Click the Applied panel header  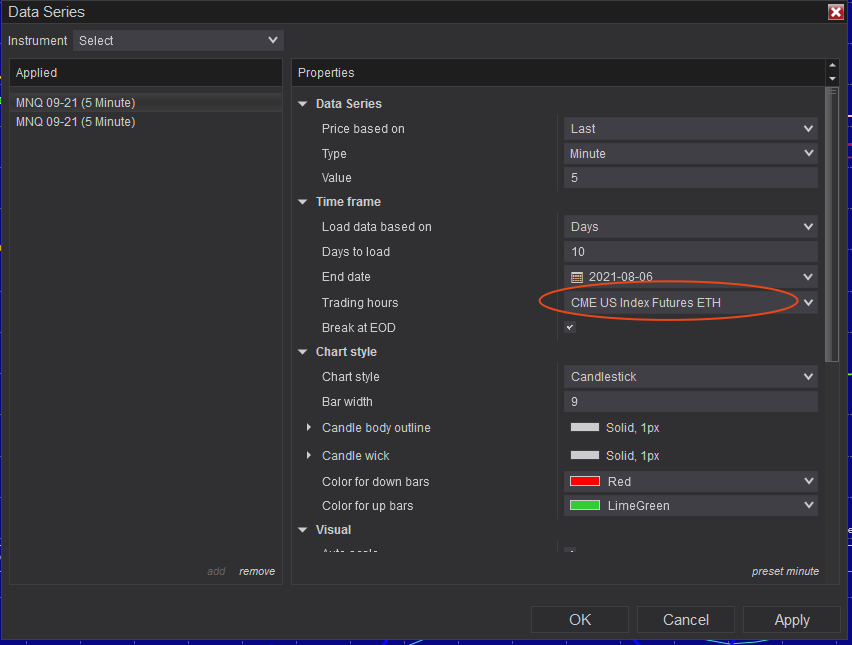tap(146, 73)
